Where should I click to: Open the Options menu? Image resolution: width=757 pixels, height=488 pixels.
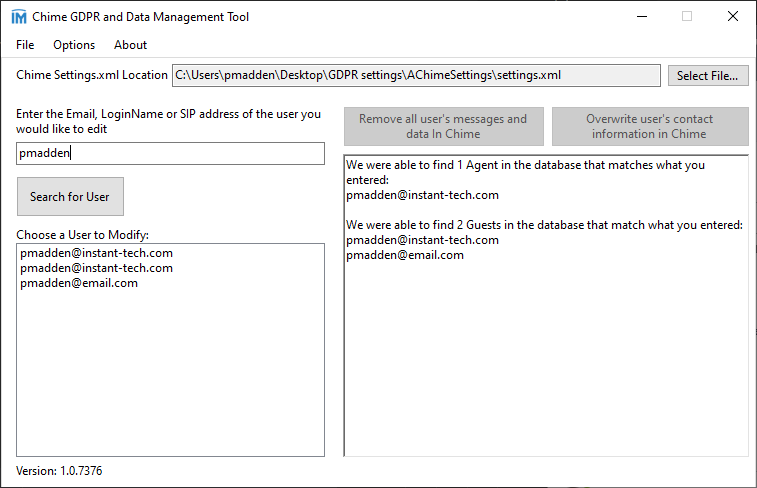(74, 45)
